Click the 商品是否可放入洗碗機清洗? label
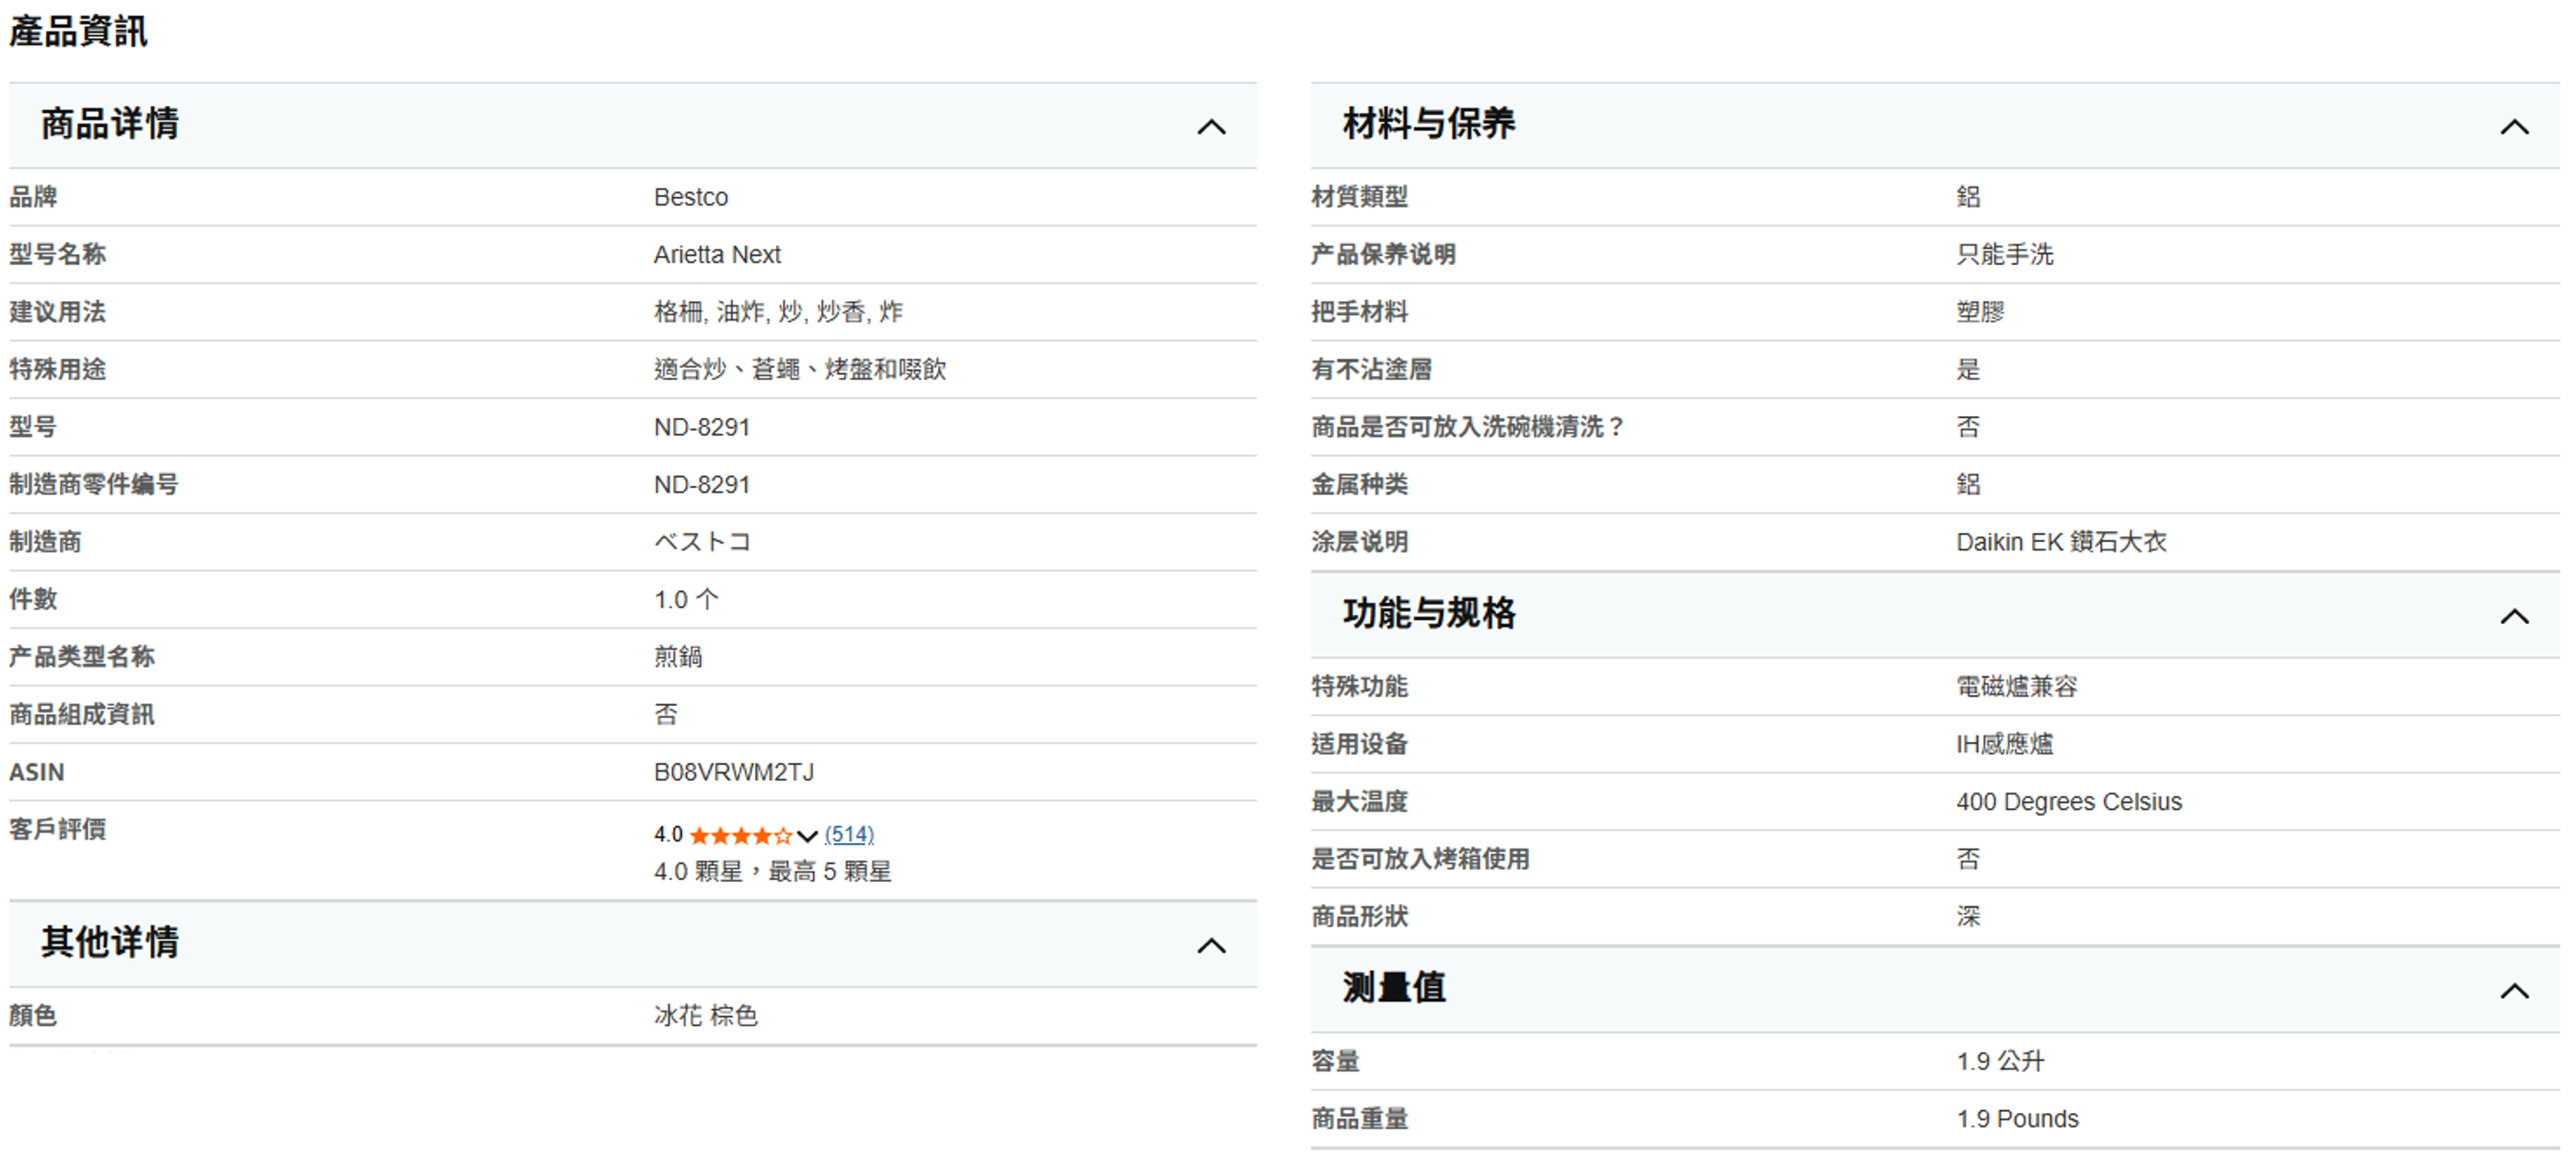Viewport: 2576px width, 1170px height. [x=1470, y=427]
